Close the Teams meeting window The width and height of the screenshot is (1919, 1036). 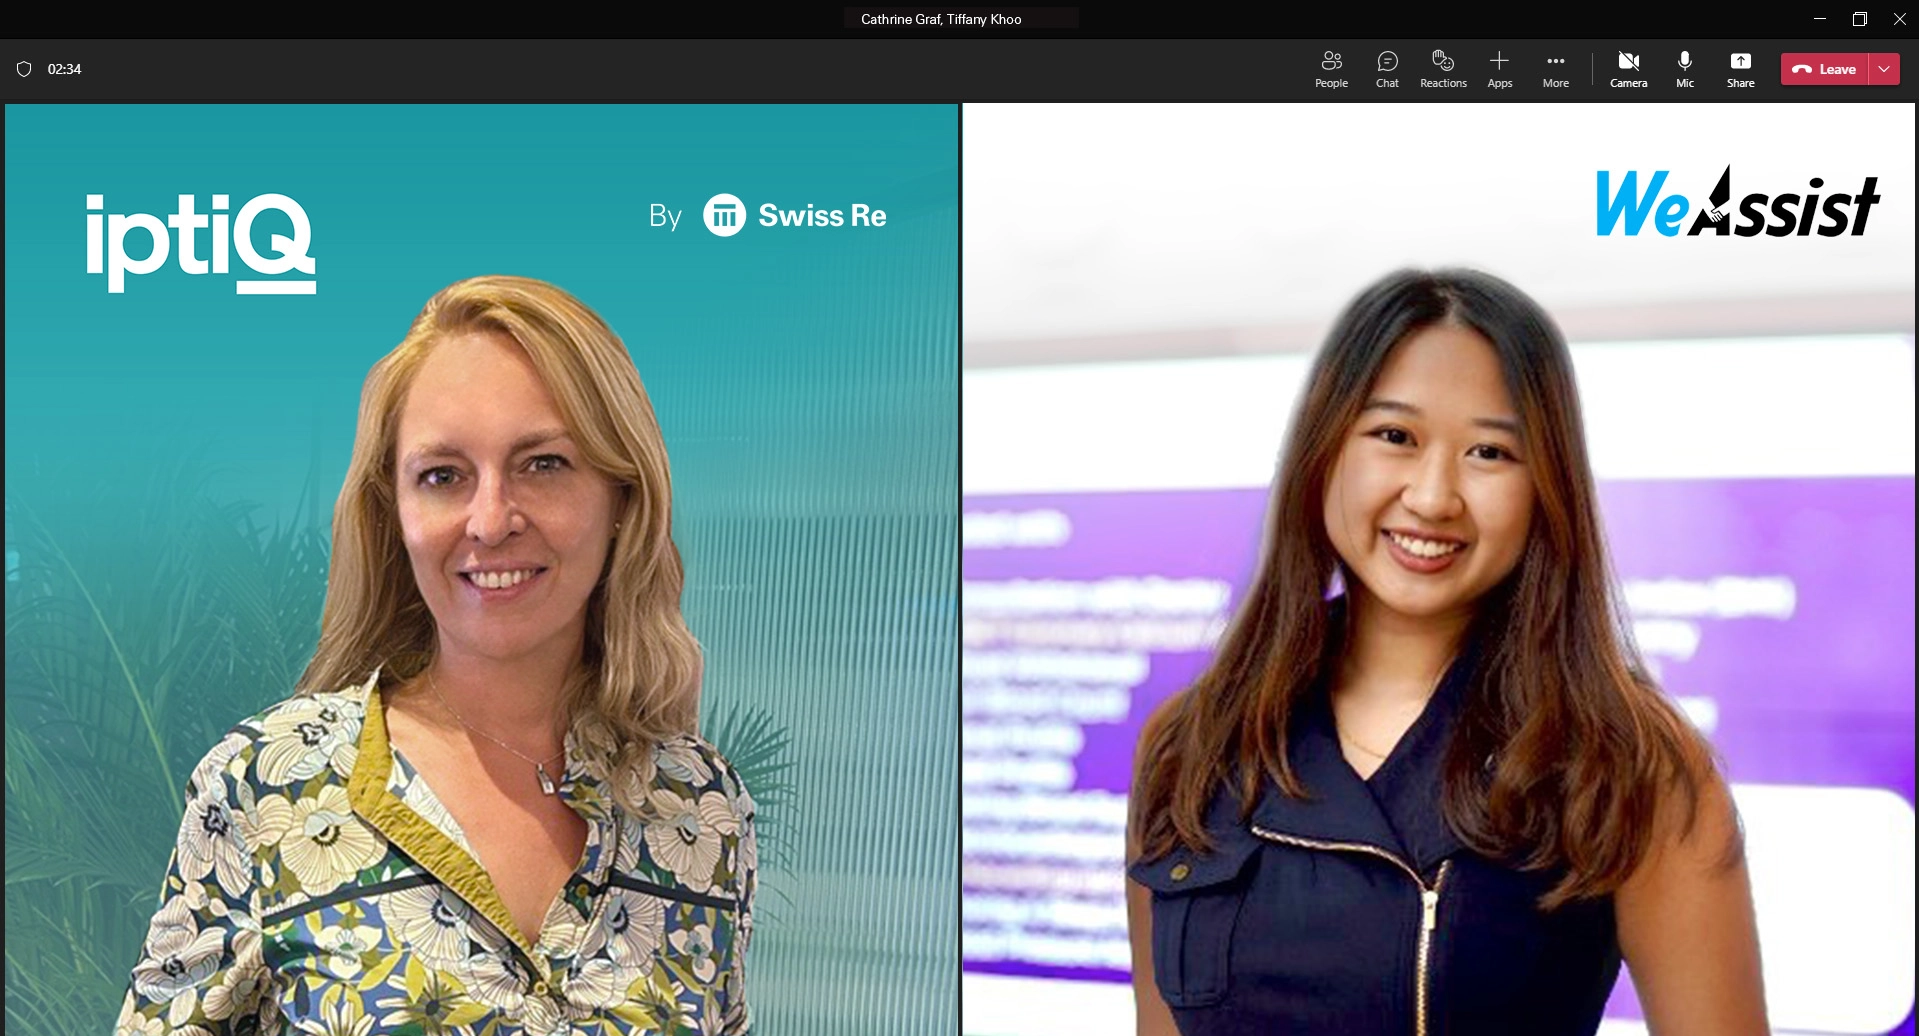(x=1899, y=18)
